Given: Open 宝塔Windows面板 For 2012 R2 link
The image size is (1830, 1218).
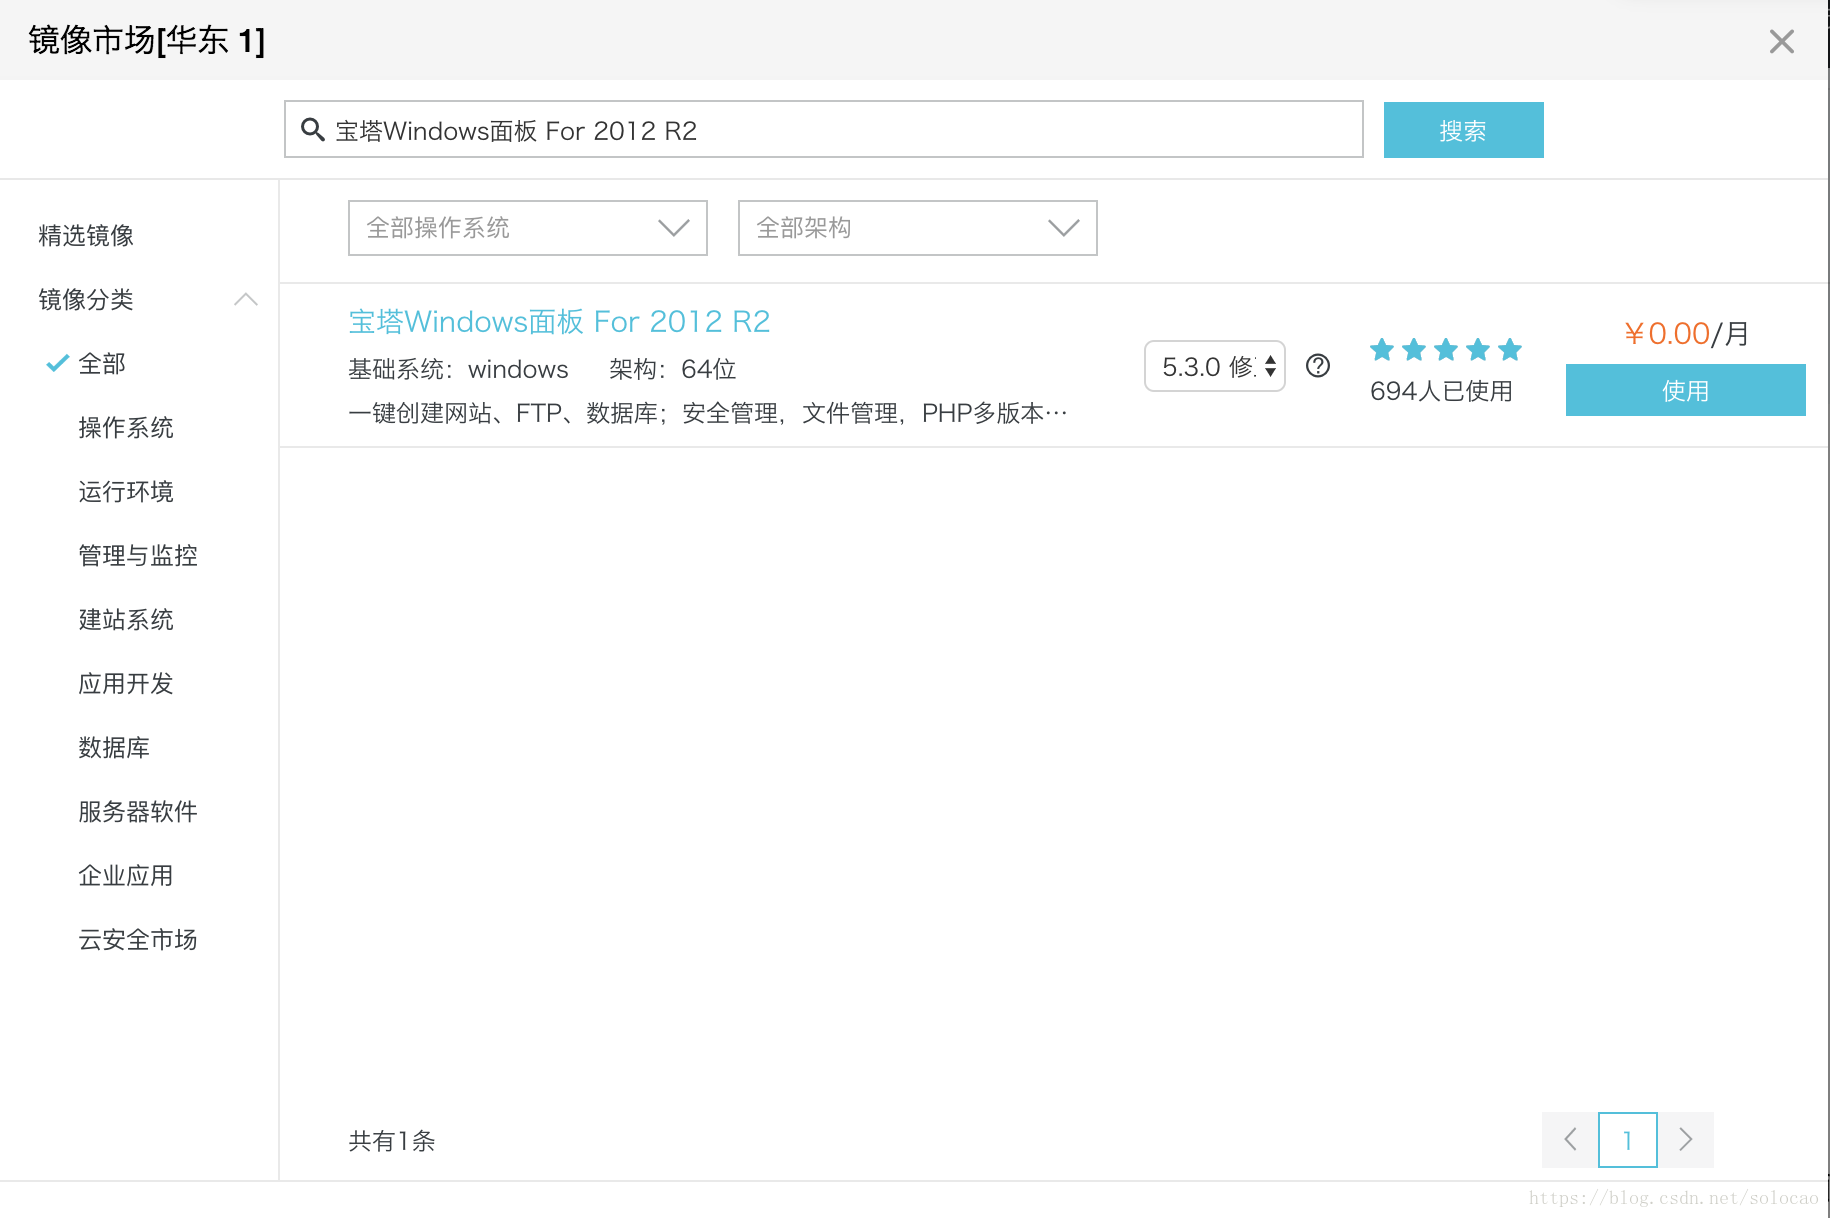Looking at the screenshot, I should (559, 321).
